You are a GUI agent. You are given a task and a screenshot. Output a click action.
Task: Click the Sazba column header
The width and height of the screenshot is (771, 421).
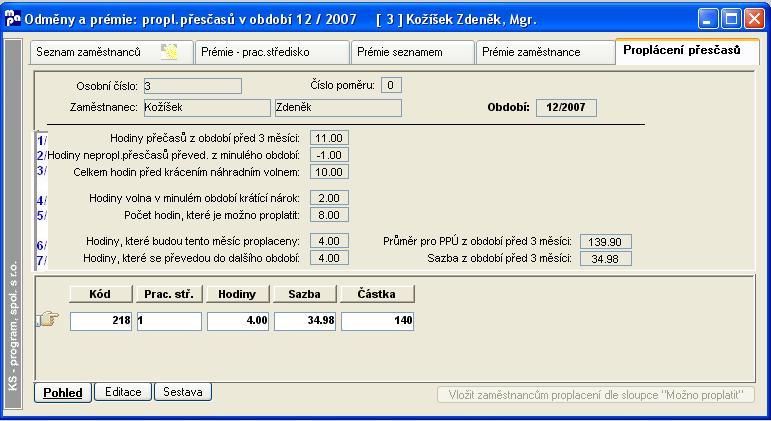coord(305,294)
